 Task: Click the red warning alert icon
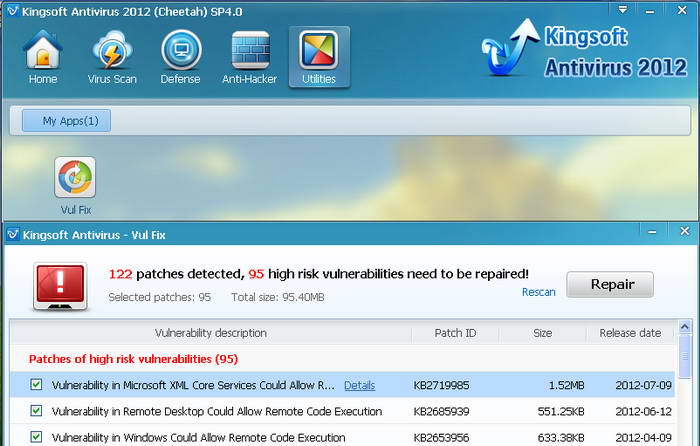pos(60,286)
